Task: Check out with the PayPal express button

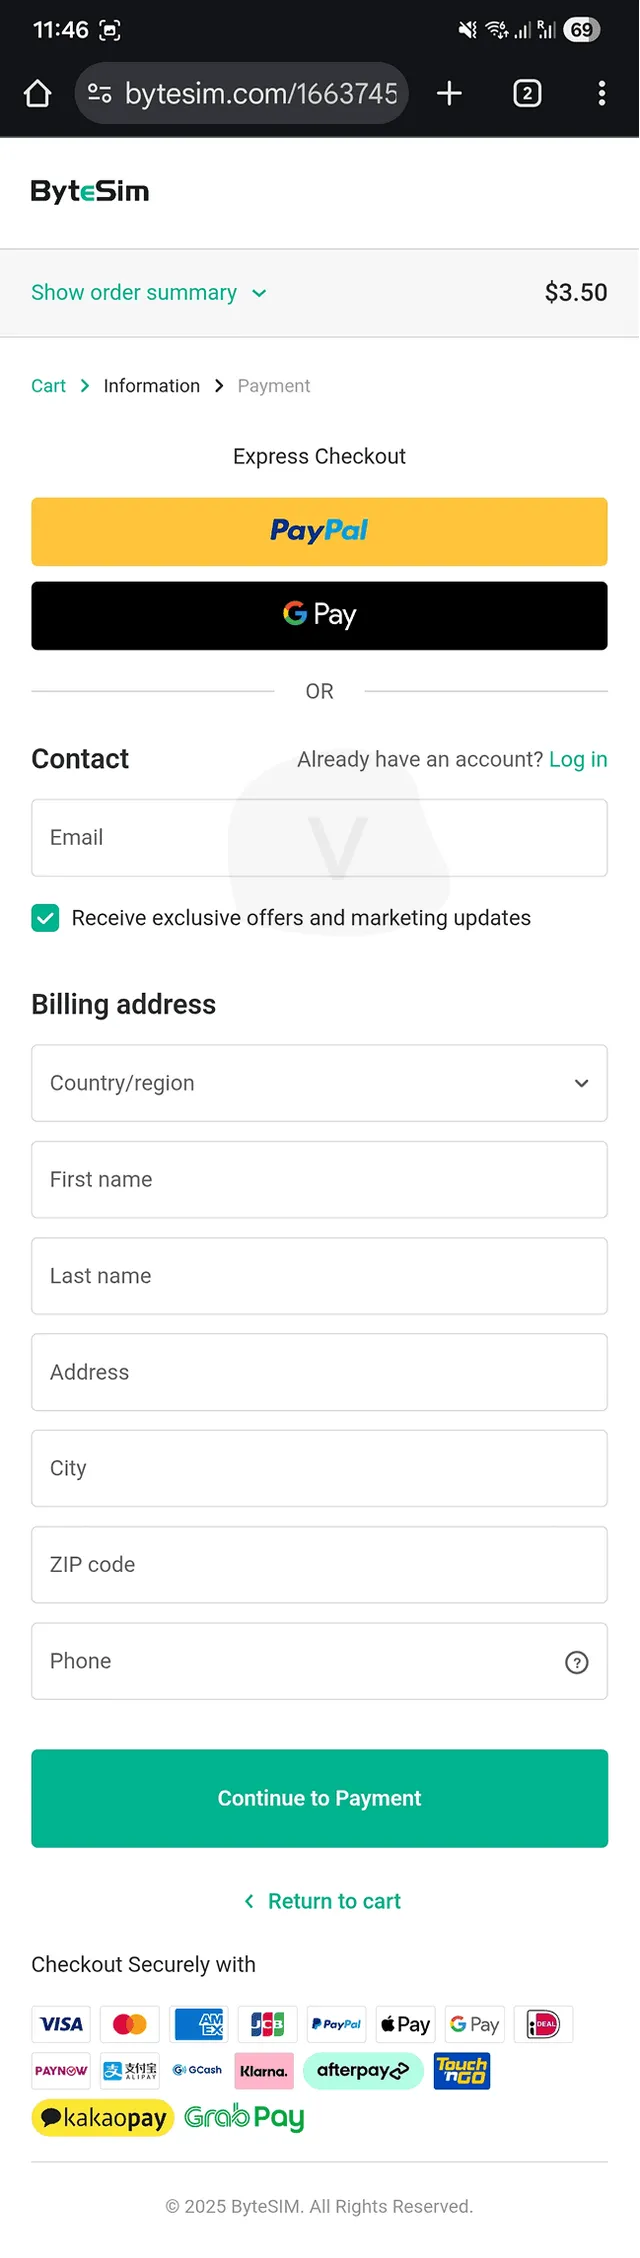Action: 319,531
